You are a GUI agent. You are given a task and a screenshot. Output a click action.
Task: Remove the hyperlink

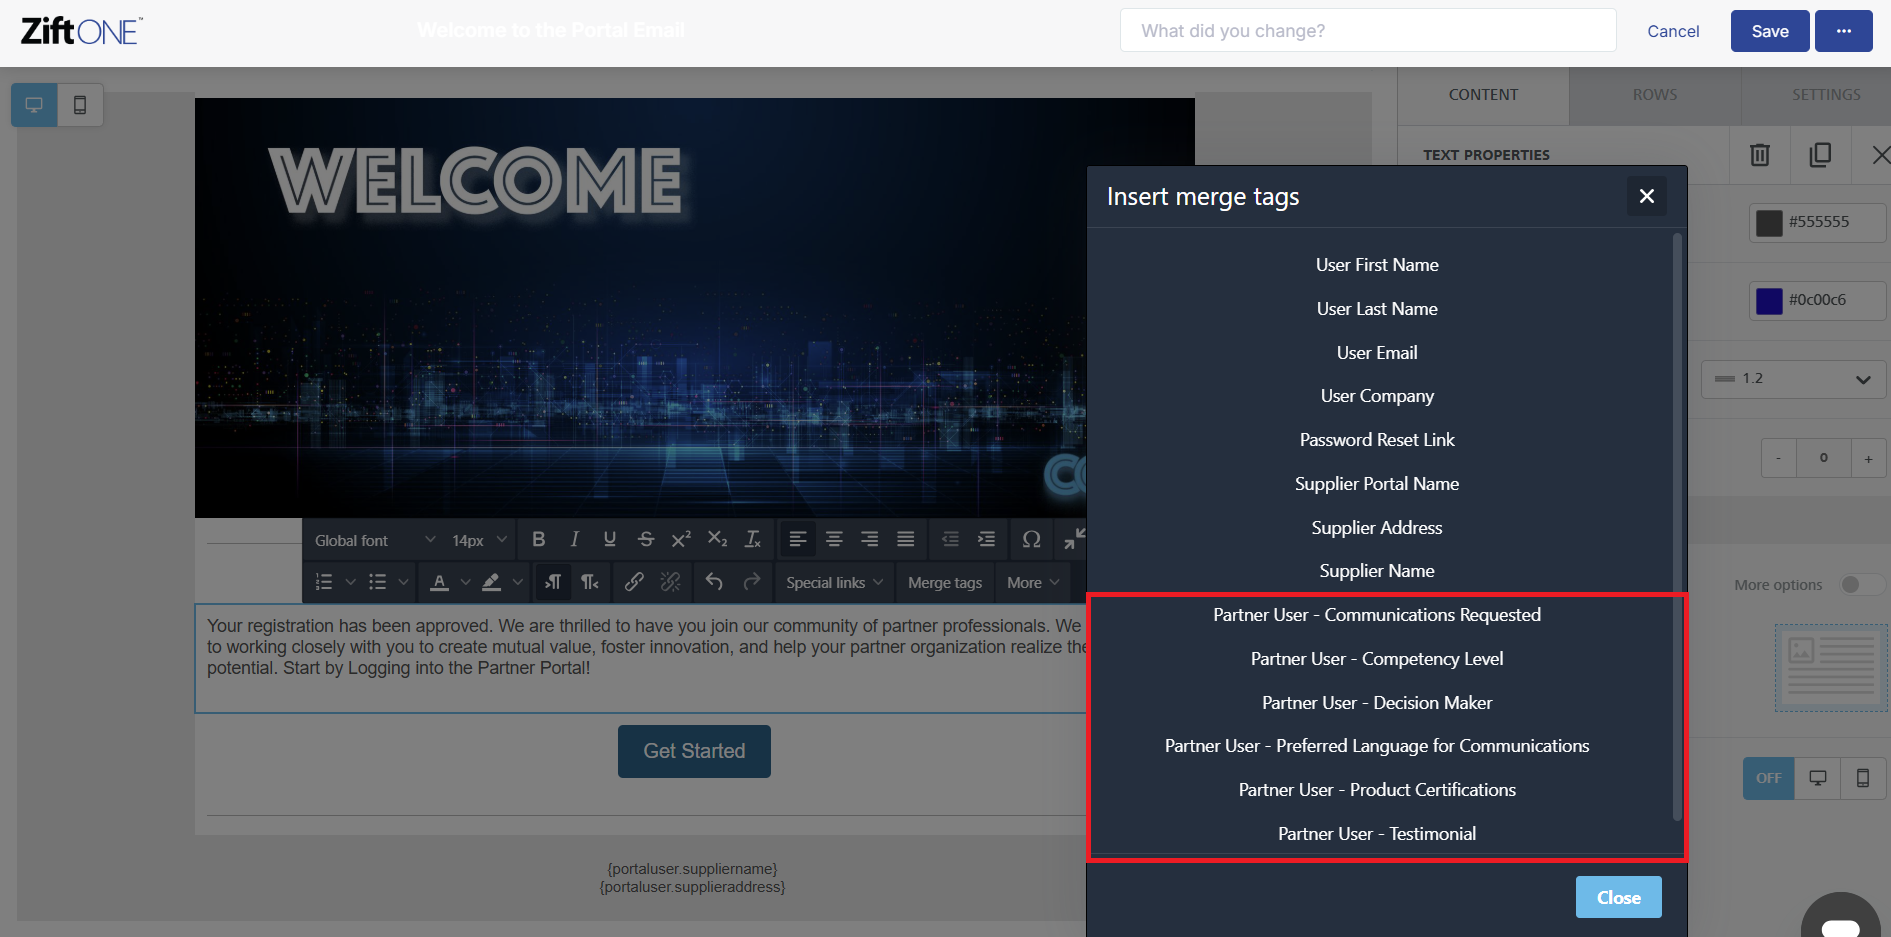pyautogui.click(x=670, y=582)
